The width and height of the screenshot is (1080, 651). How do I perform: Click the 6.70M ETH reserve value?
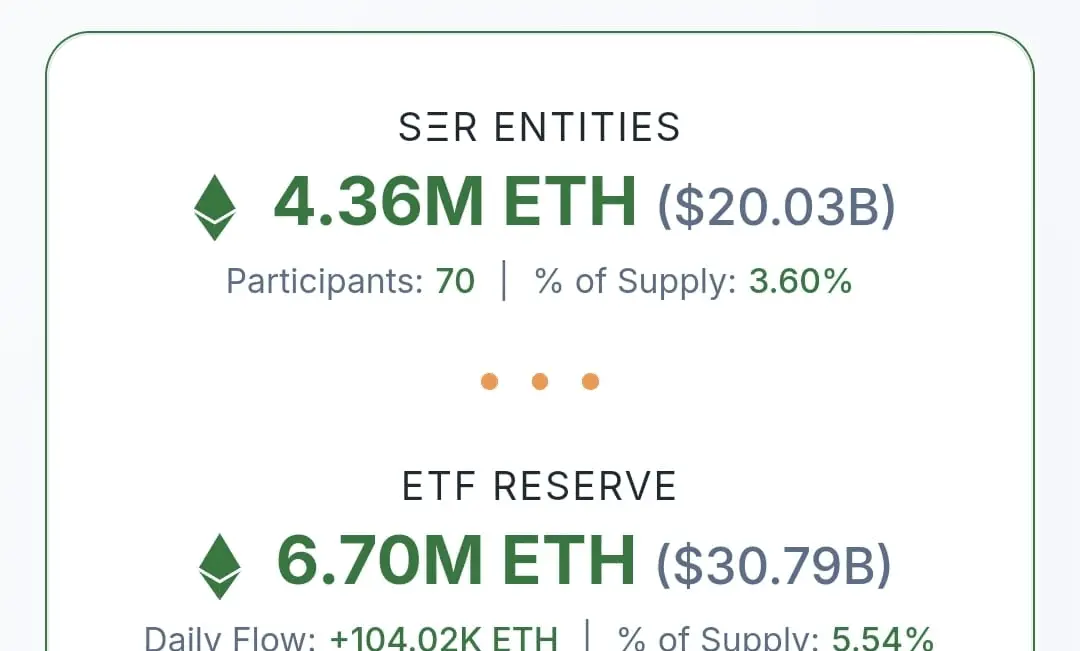click(456, 561)
